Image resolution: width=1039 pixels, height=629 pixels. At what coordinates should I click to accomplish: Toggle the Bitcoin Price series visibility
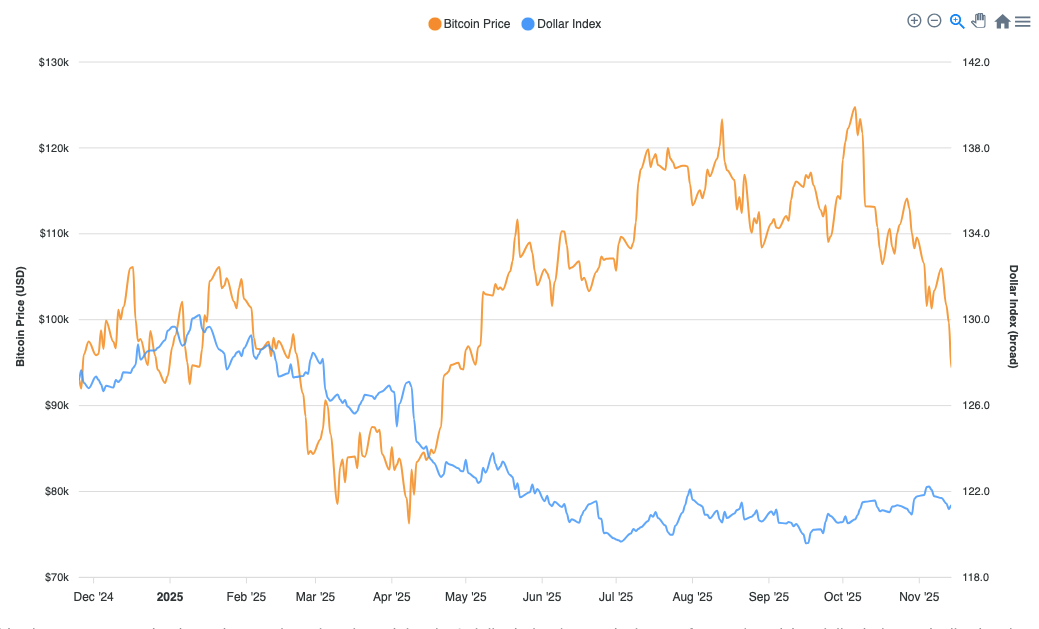[469, 23]
